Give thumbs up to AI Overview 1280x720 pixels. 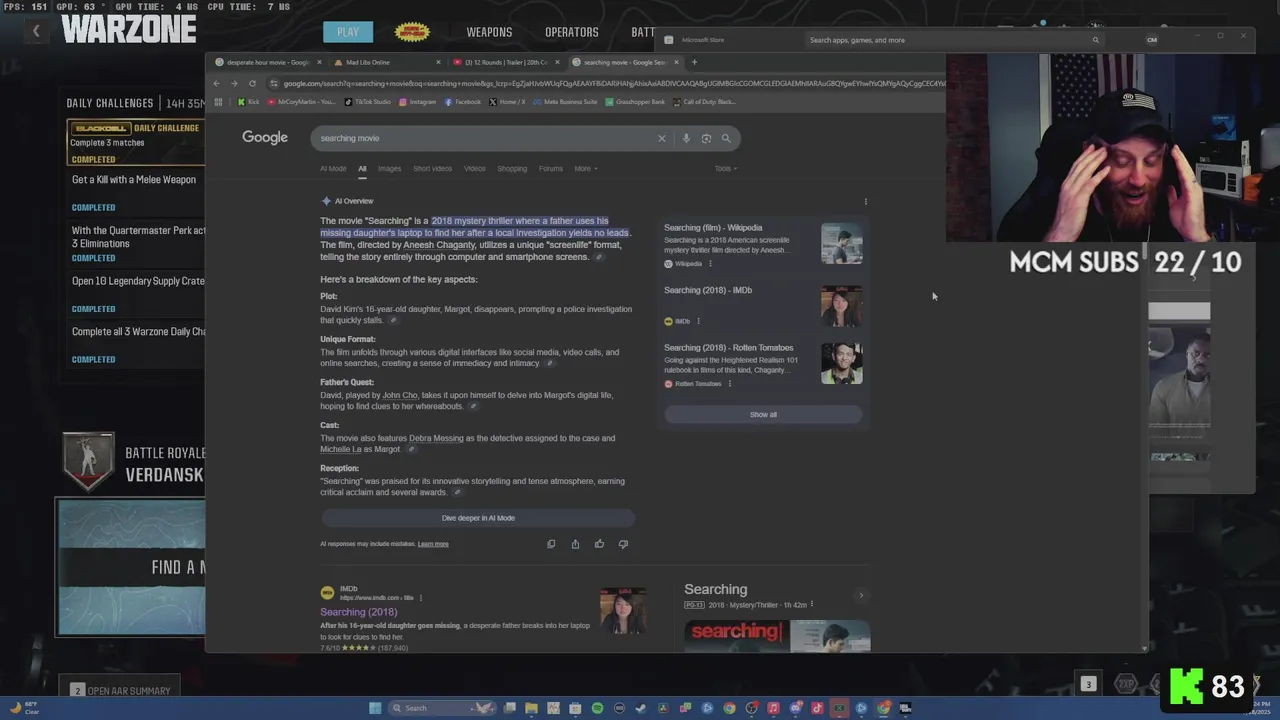click(599, 544)
